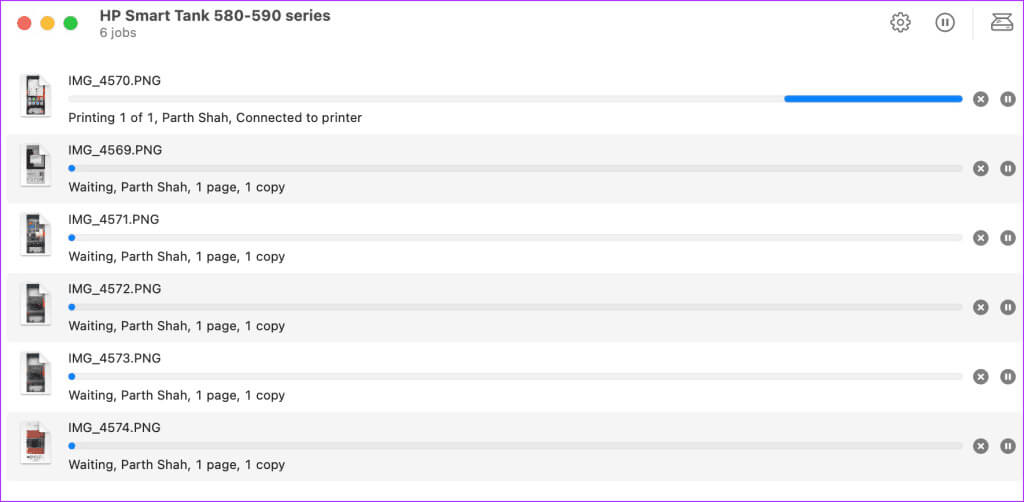Pause the IMG_4571.PNG waiting job
The height and width of the screenshot is (502, 1024).
(1008, 238)
